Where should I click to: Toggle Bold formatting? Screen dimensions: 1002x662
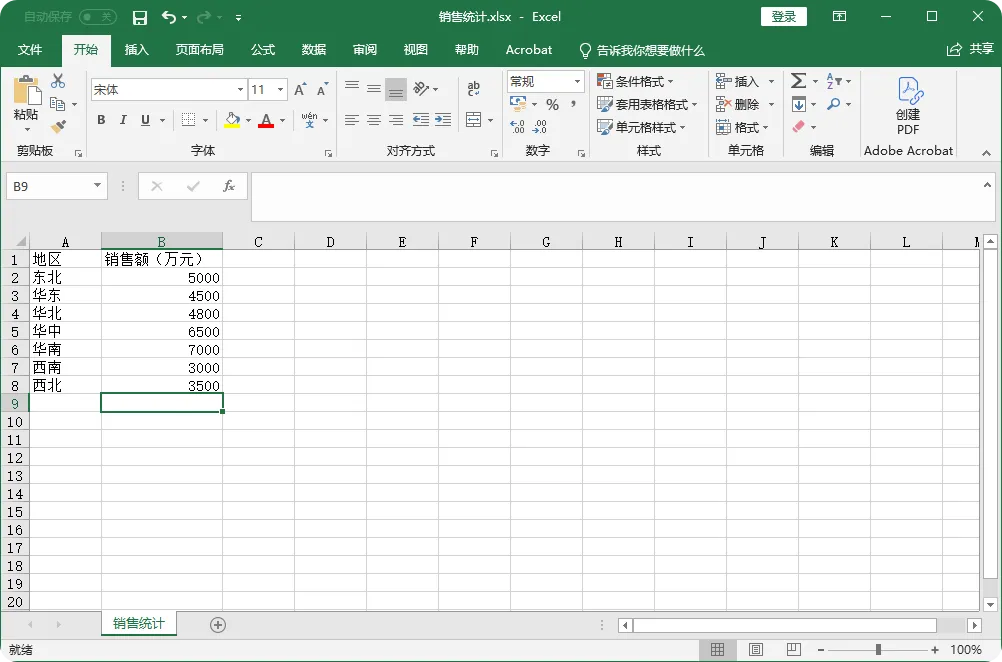click(x=101, y=119)
